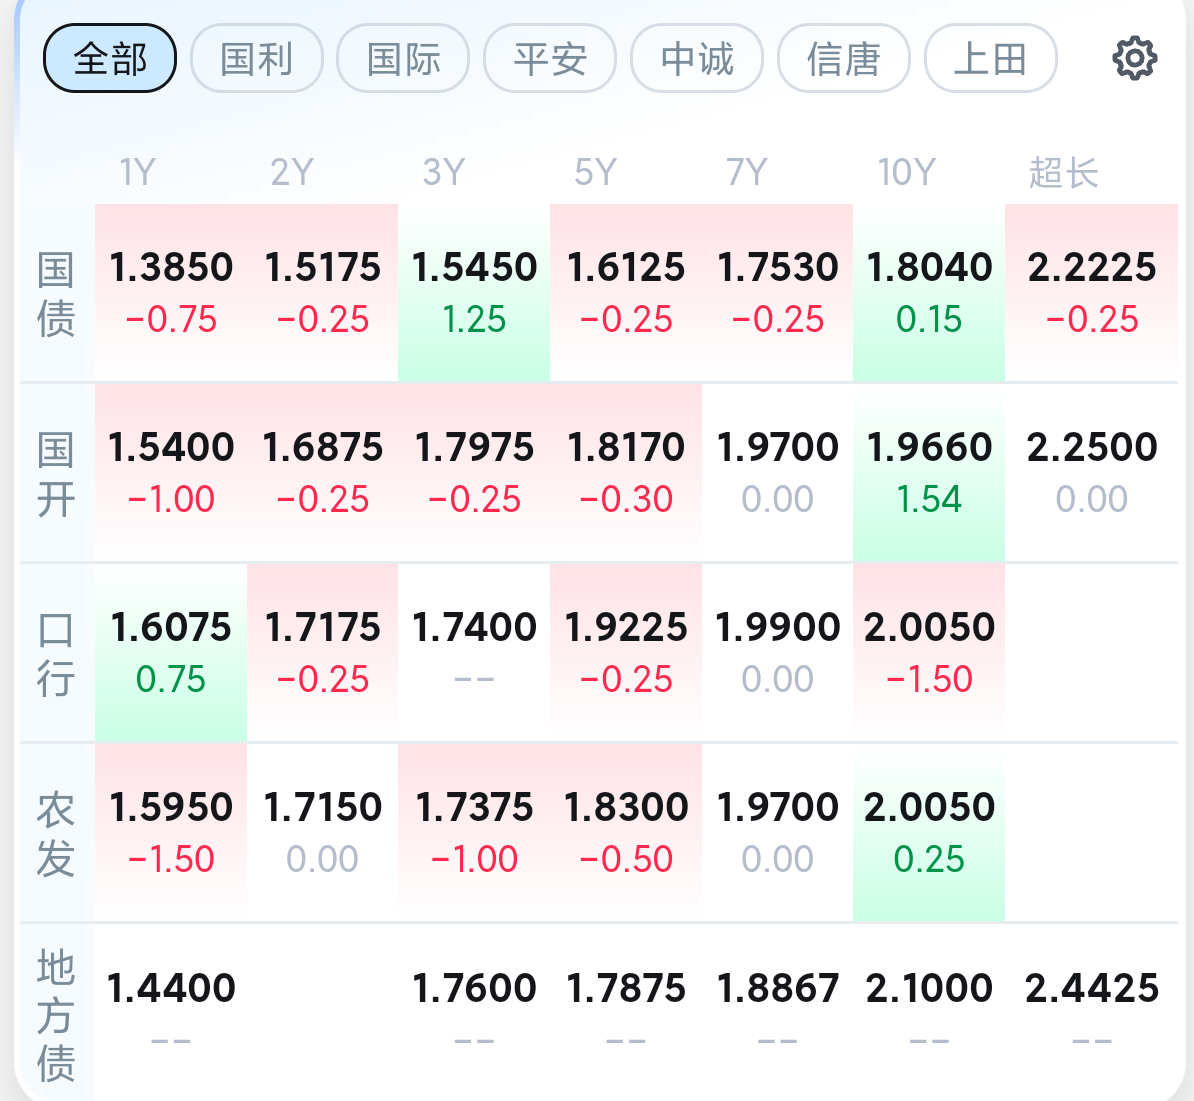Open the 国债 3Y cell showing 1.5450
Screen dimensions: 1194x1101
(474, 291)
